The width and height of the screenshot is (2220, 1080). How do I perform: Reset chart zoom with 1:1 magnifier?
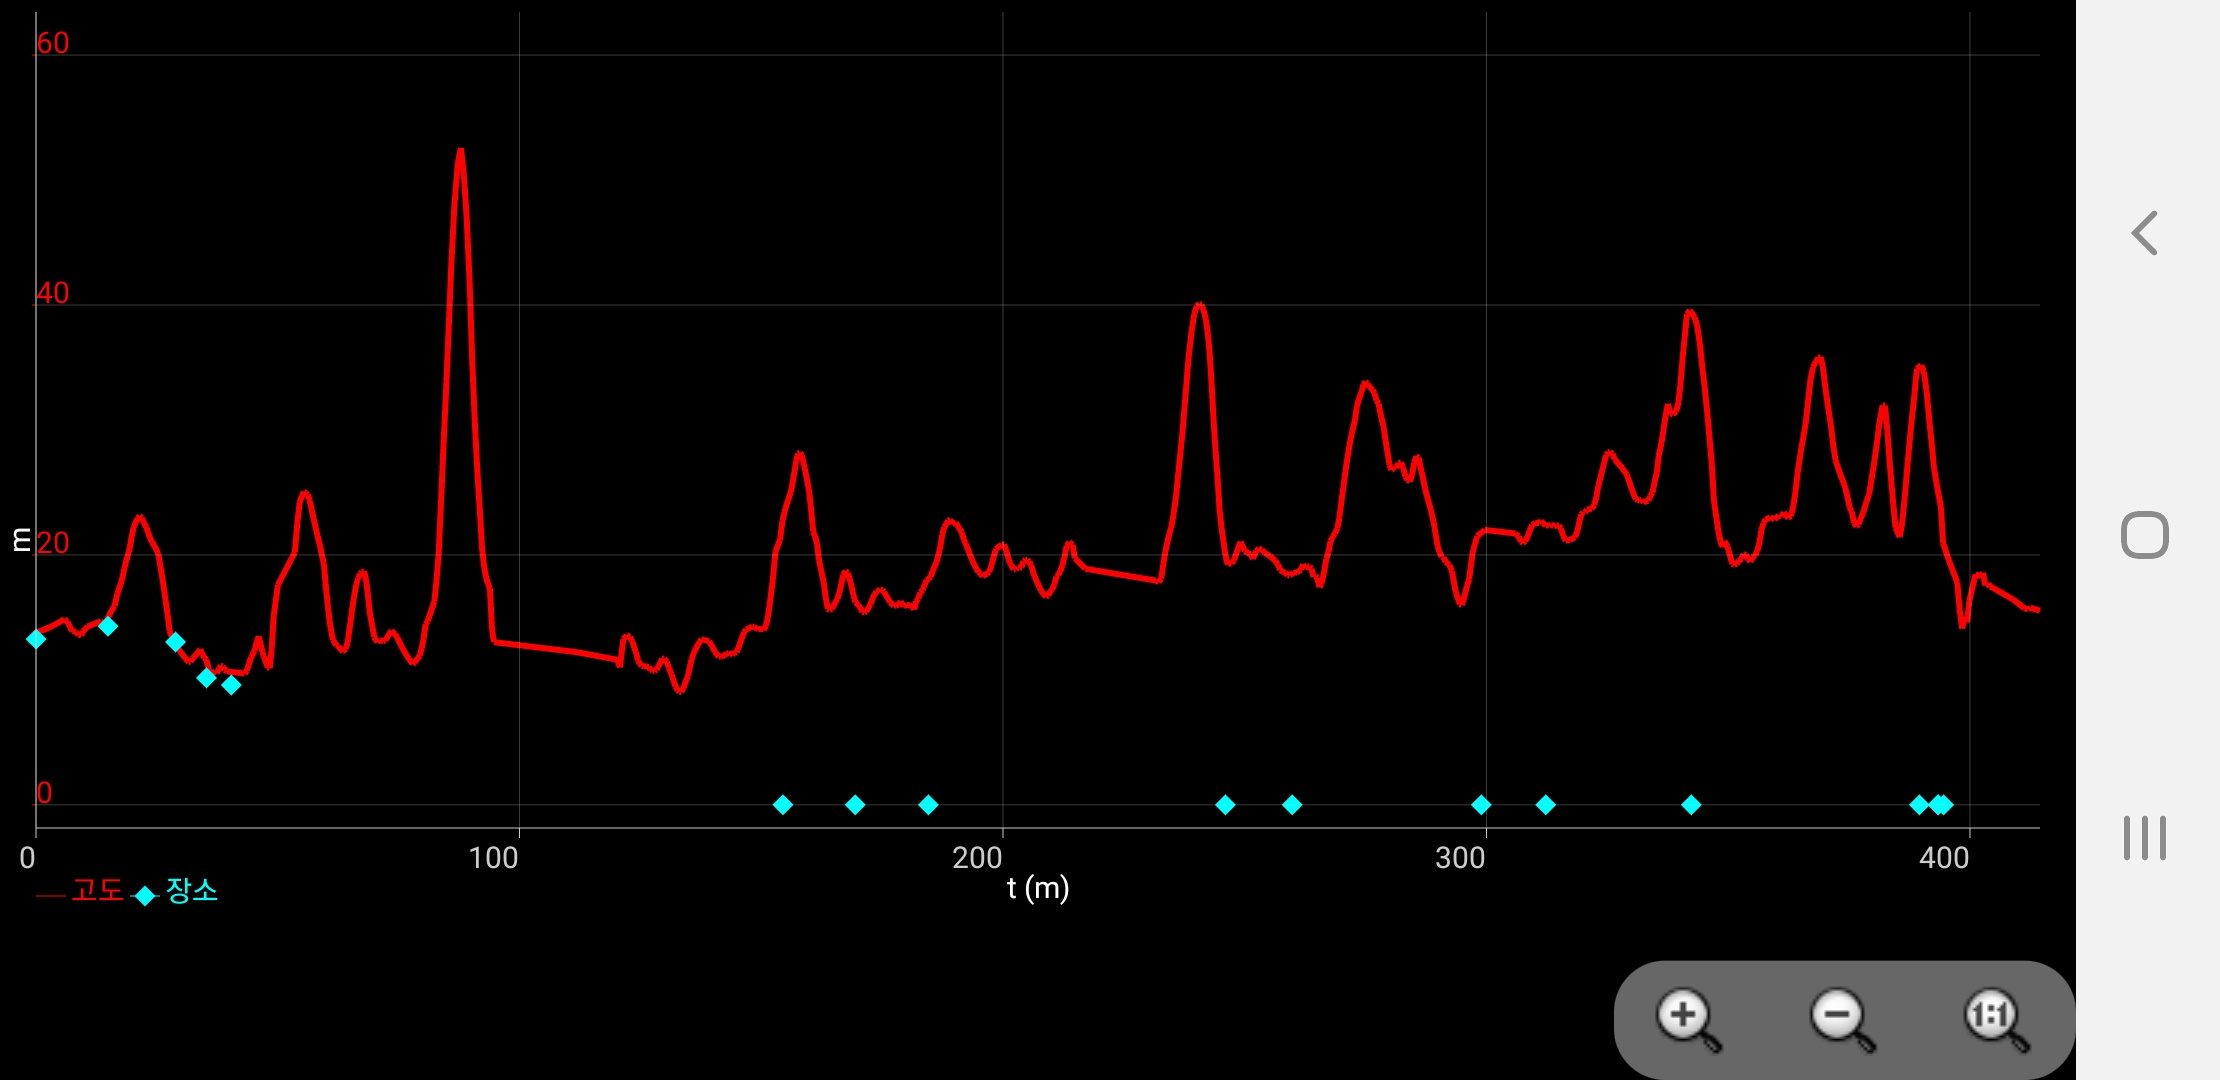1995,1018
